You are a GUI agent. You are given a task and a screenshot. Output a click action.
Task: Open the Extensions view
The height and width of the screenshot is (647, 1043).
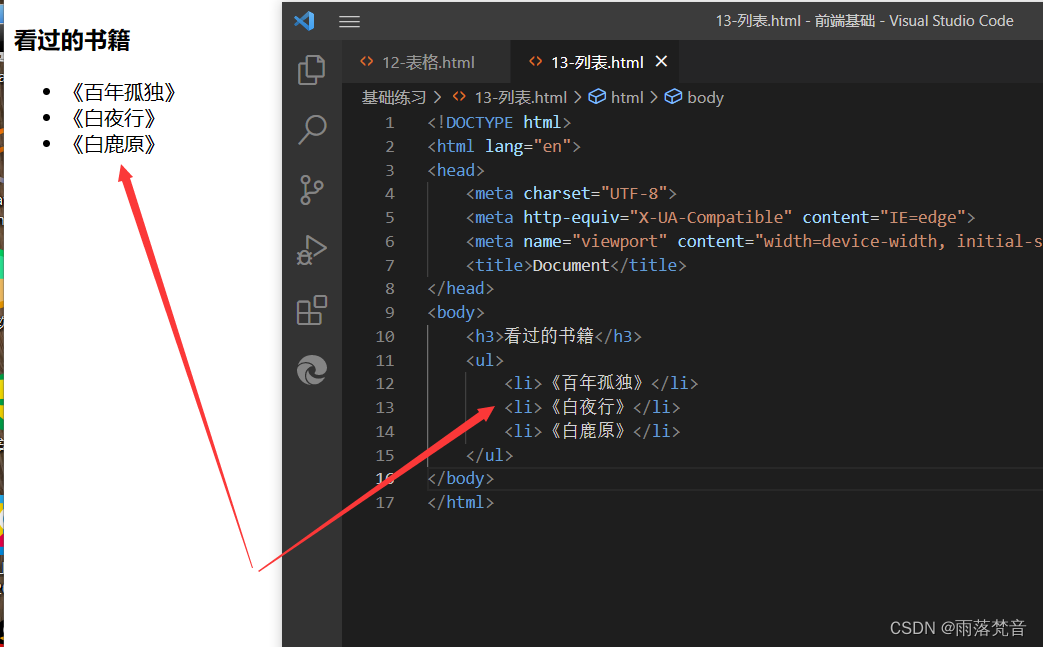(311, 310)
